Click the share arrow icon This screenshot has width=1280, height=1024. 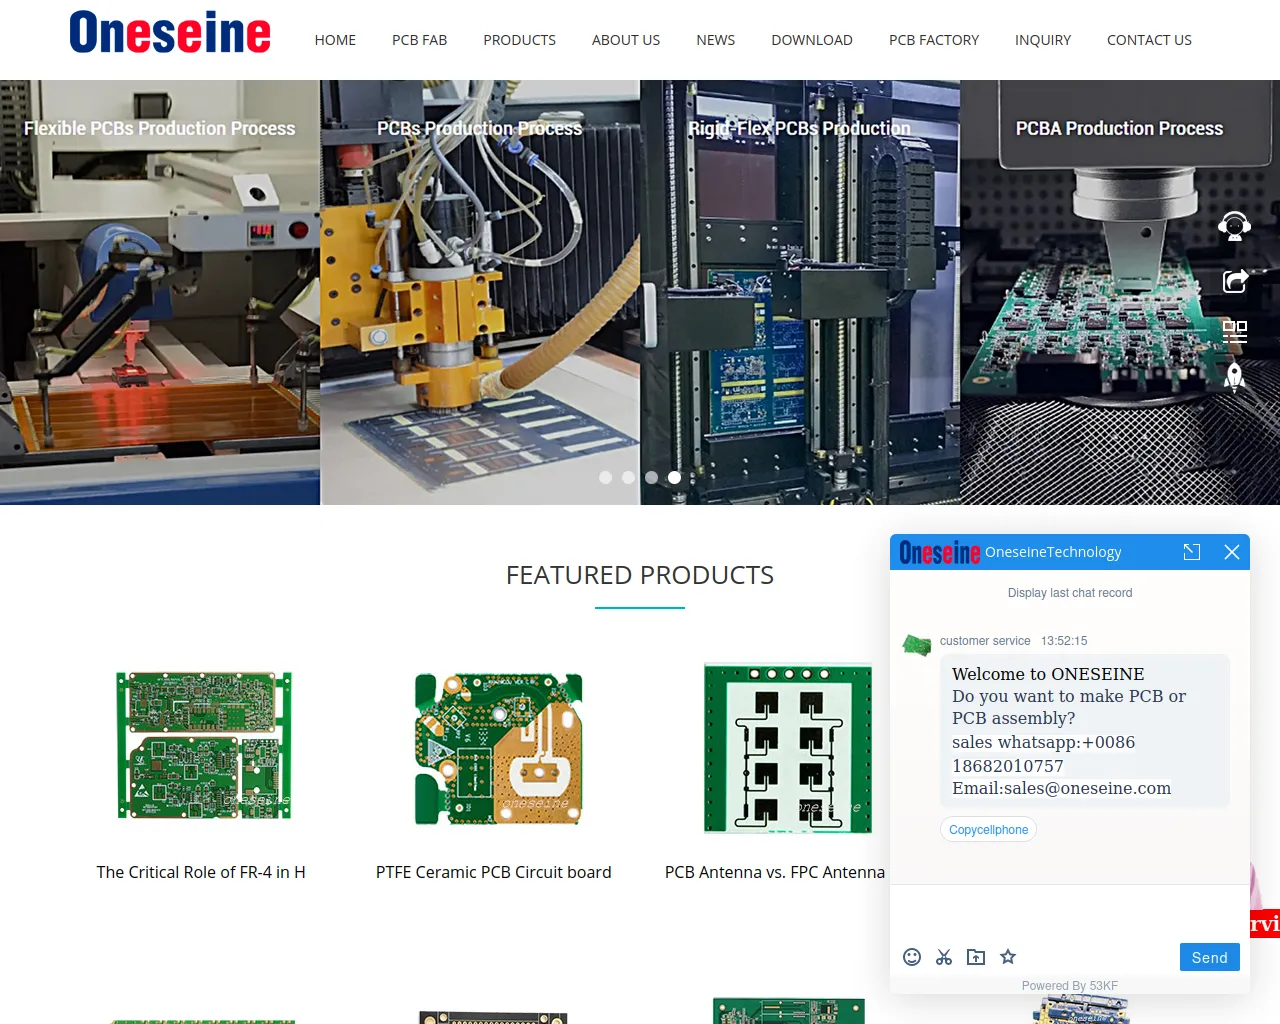pos(1235,281)
